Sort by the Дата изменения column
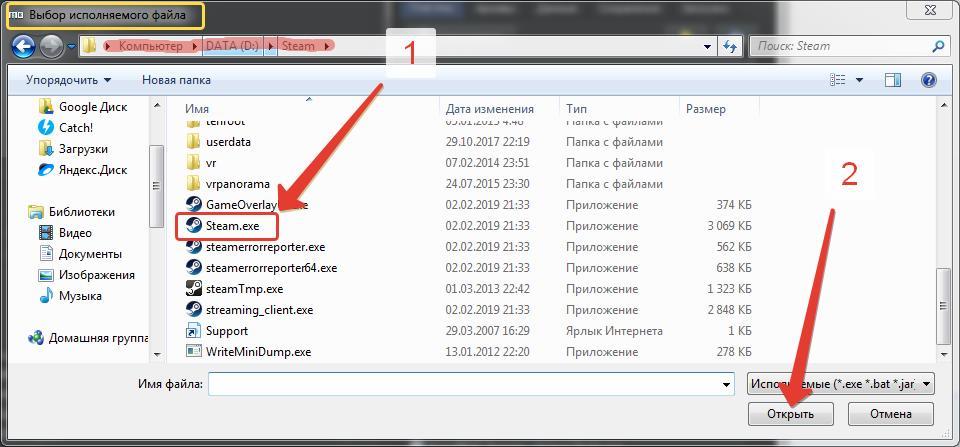This screenshot has height=447, width=960. tap(490, 109)
